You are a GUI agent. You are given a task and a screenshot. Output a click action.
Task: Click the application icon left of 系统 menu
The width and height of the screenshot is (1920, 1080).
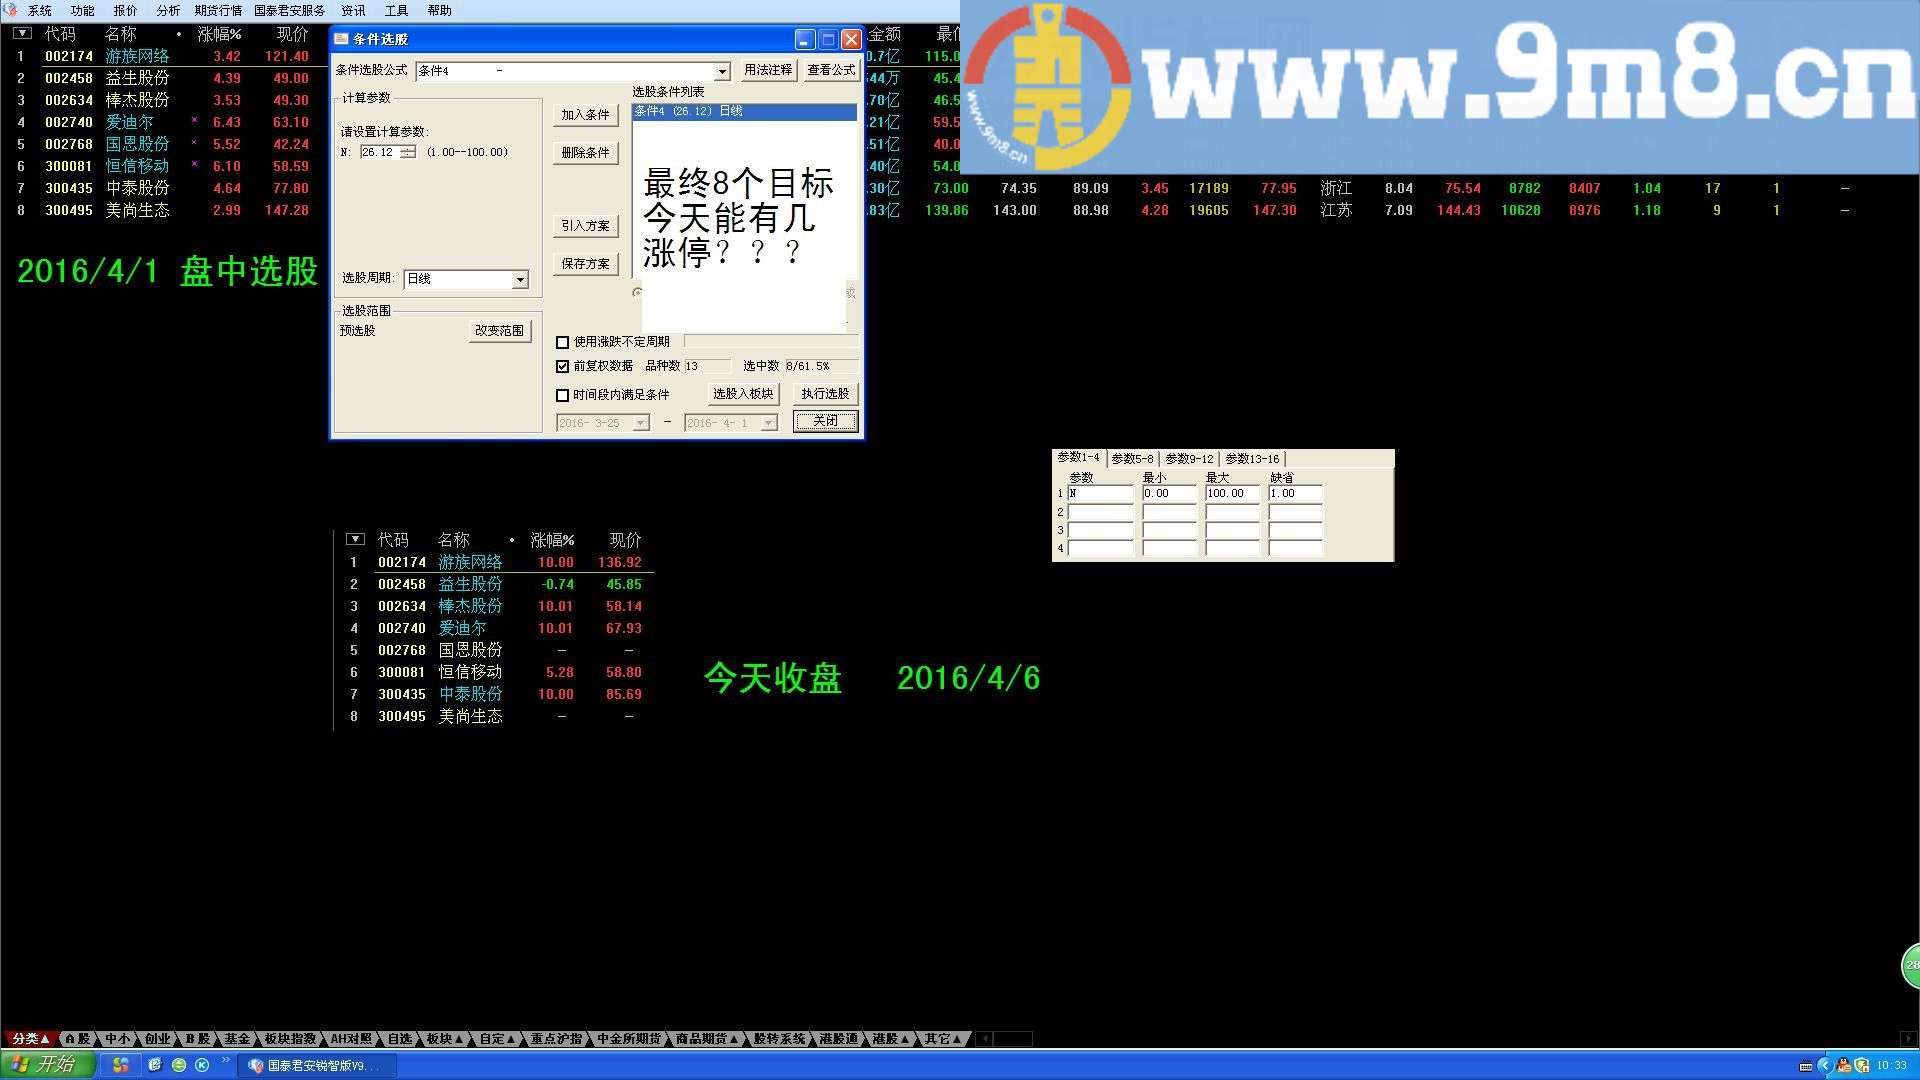[x=10, y=10]
